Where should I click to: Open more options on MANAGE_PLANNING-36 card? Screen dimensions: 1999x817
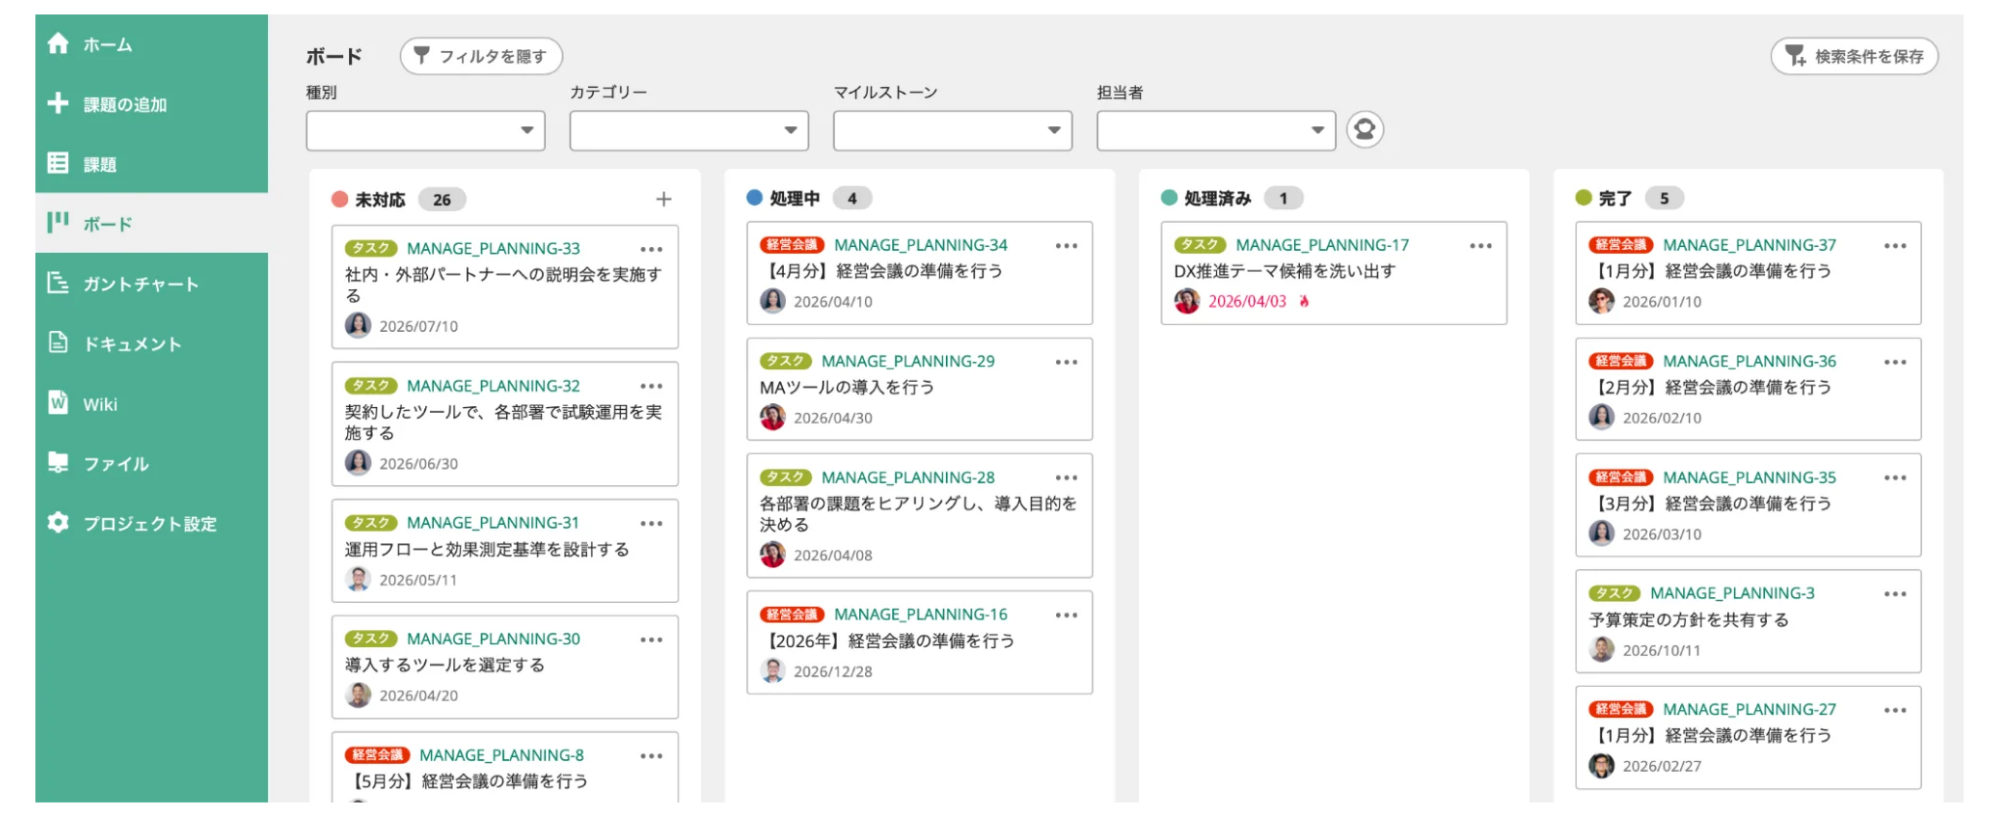coord(1894,362)
